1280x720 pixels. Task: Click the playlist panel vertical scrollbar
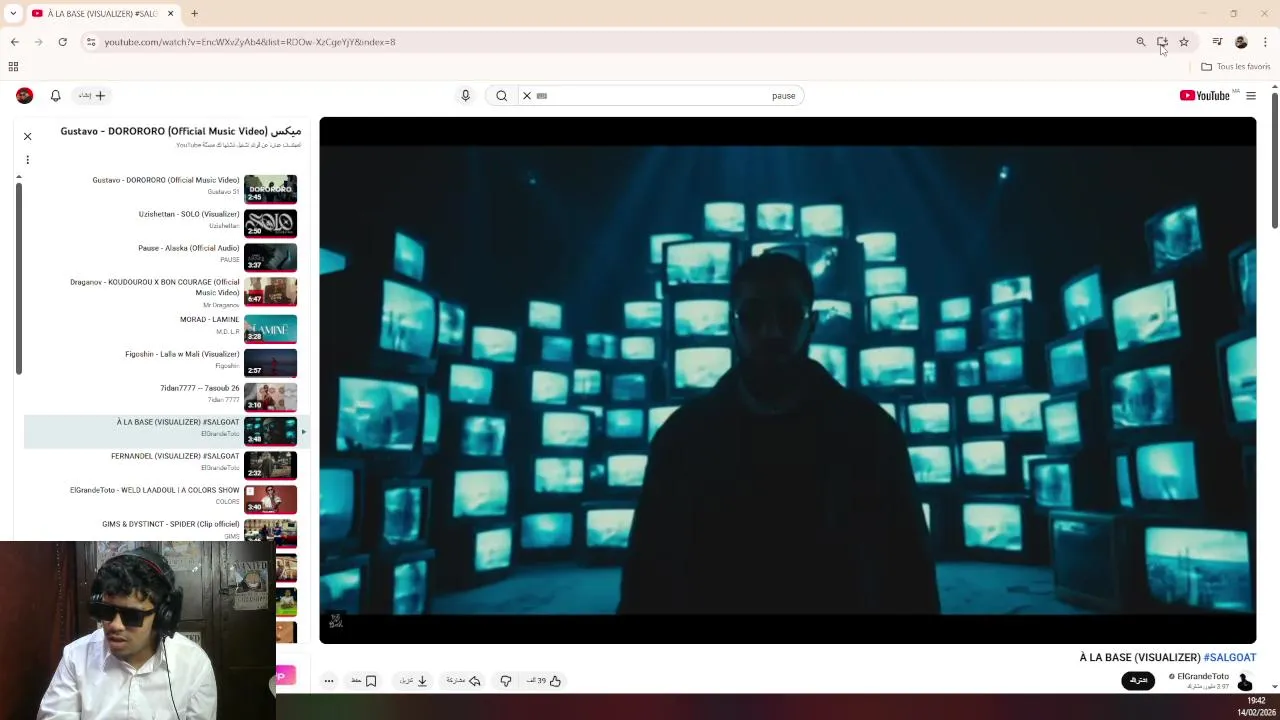(18, 278)
